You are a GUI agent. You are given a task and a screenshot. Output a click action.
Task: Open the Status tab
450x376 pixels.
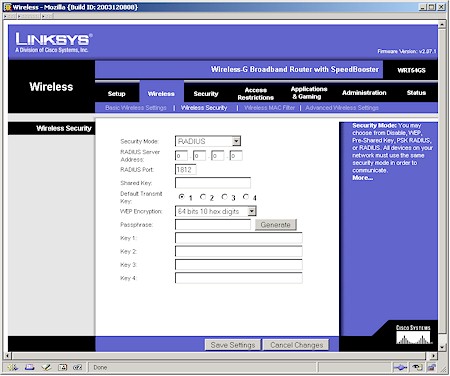click(x=416, y=93)
